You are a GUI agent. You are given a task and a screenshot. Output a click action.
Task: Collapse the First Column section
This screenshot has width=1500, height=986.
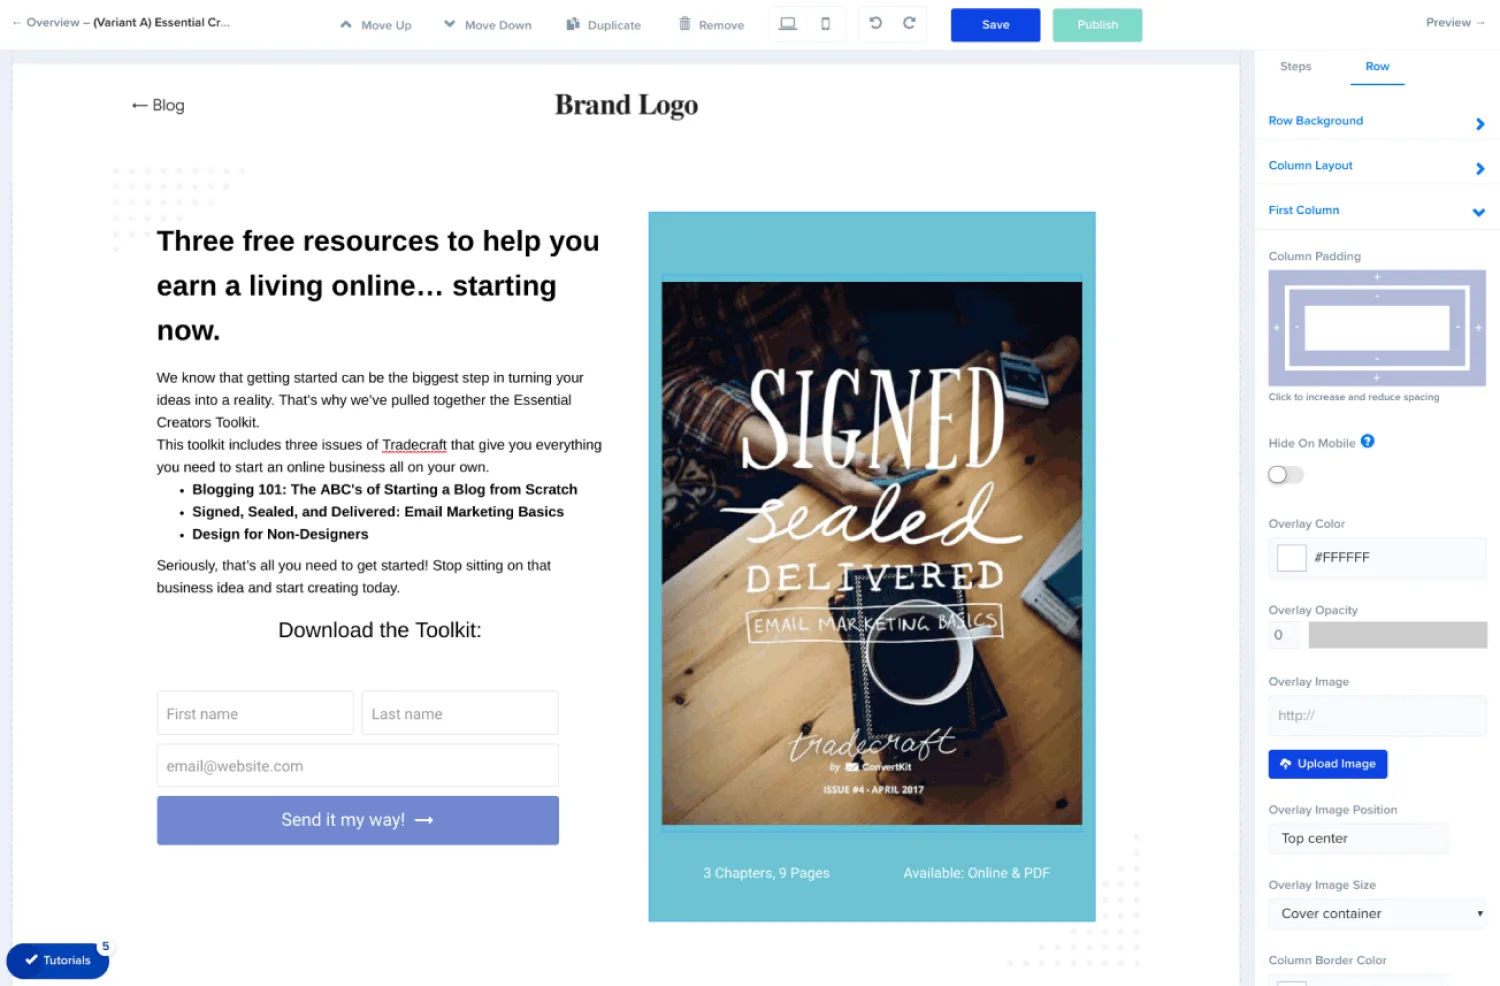pyautogui.click(x=1376, y=211)
